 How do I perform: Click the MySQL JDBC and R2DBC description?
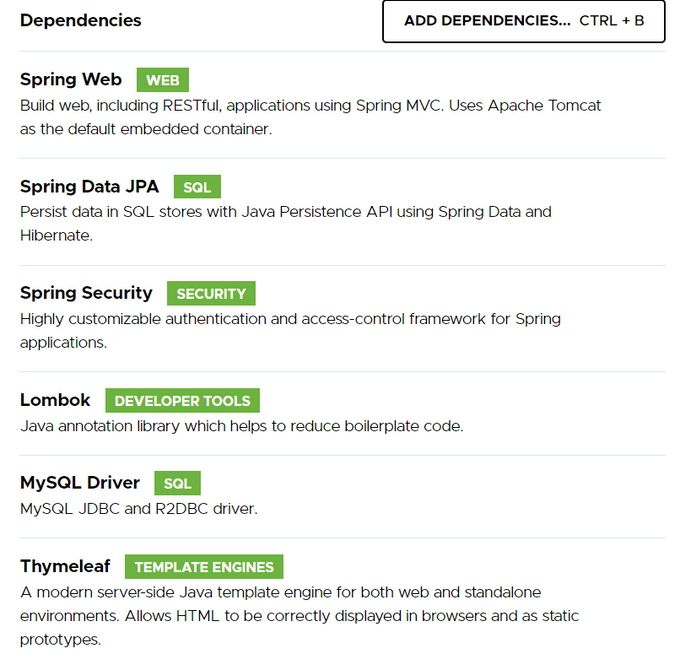point(139,509)
